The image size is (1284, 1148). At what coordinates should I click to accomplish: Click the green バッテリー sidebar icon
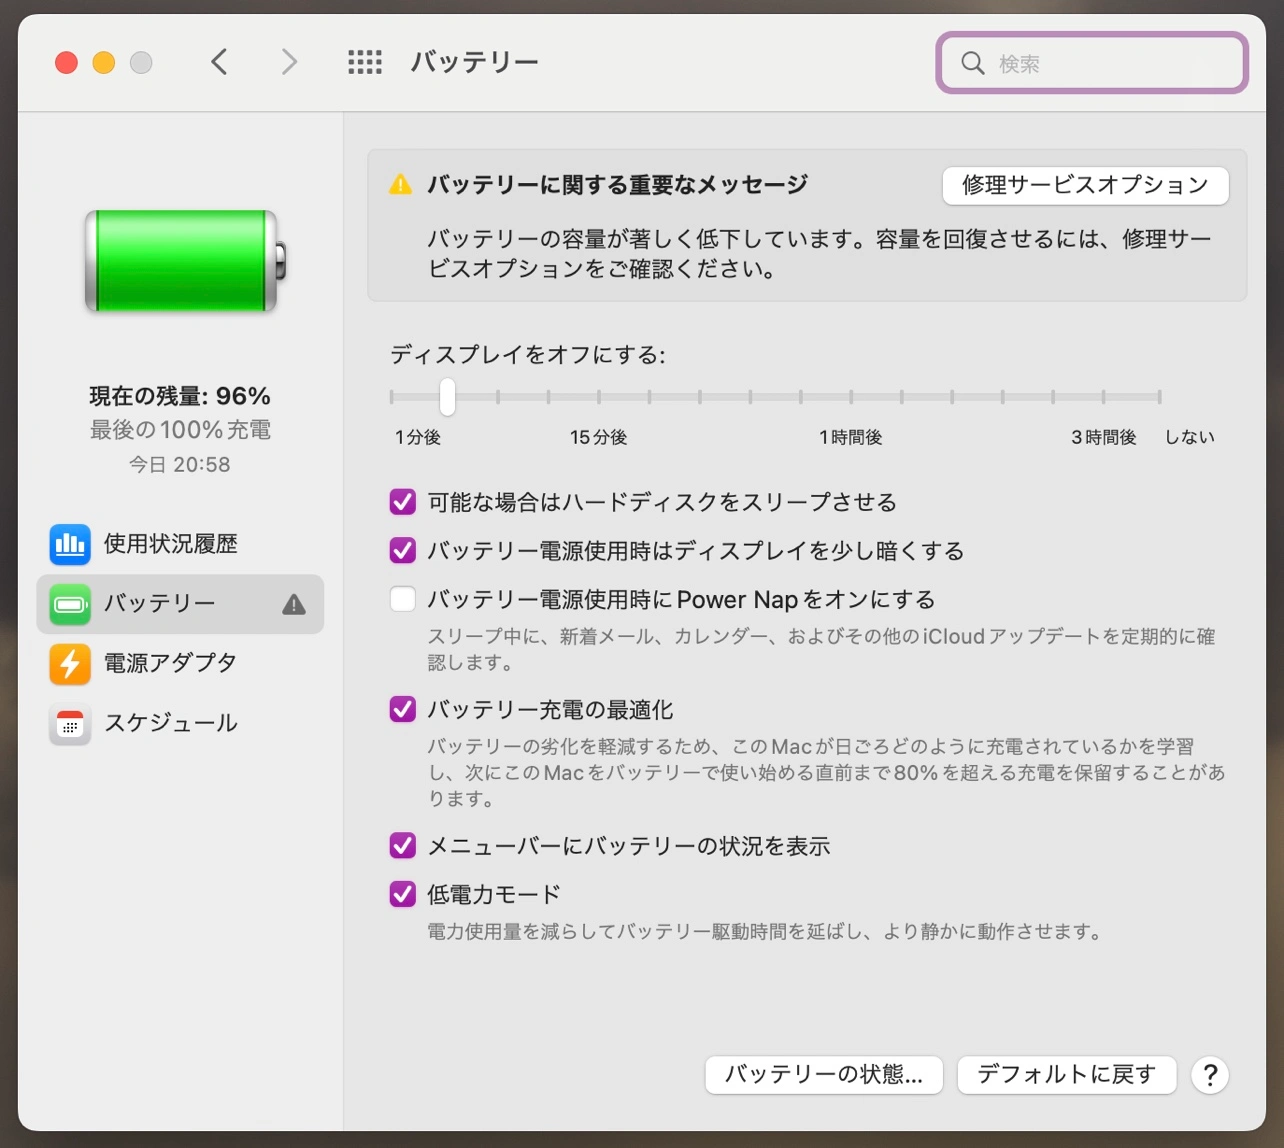(70, 604)
